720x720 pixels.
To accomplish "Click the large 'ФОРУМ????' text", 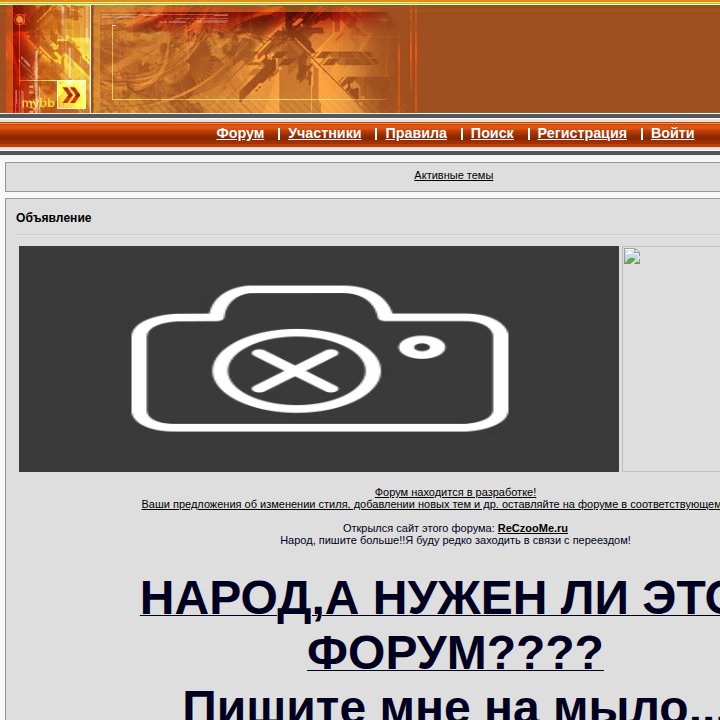I will pyautogui.click(x=455, y=652).
